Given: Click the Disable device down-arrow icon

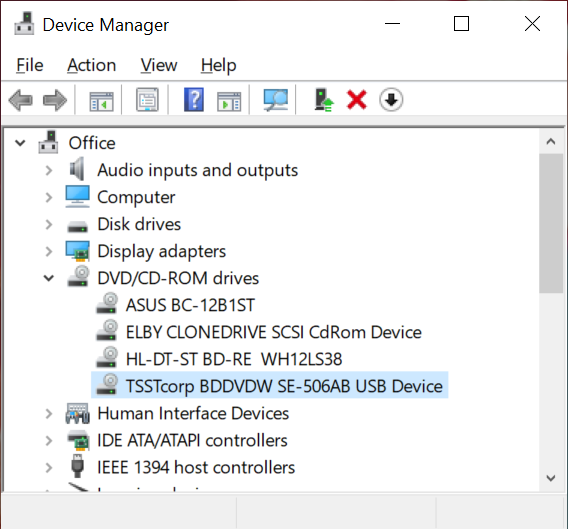Looking at the screenshot, I should (391, 100).
